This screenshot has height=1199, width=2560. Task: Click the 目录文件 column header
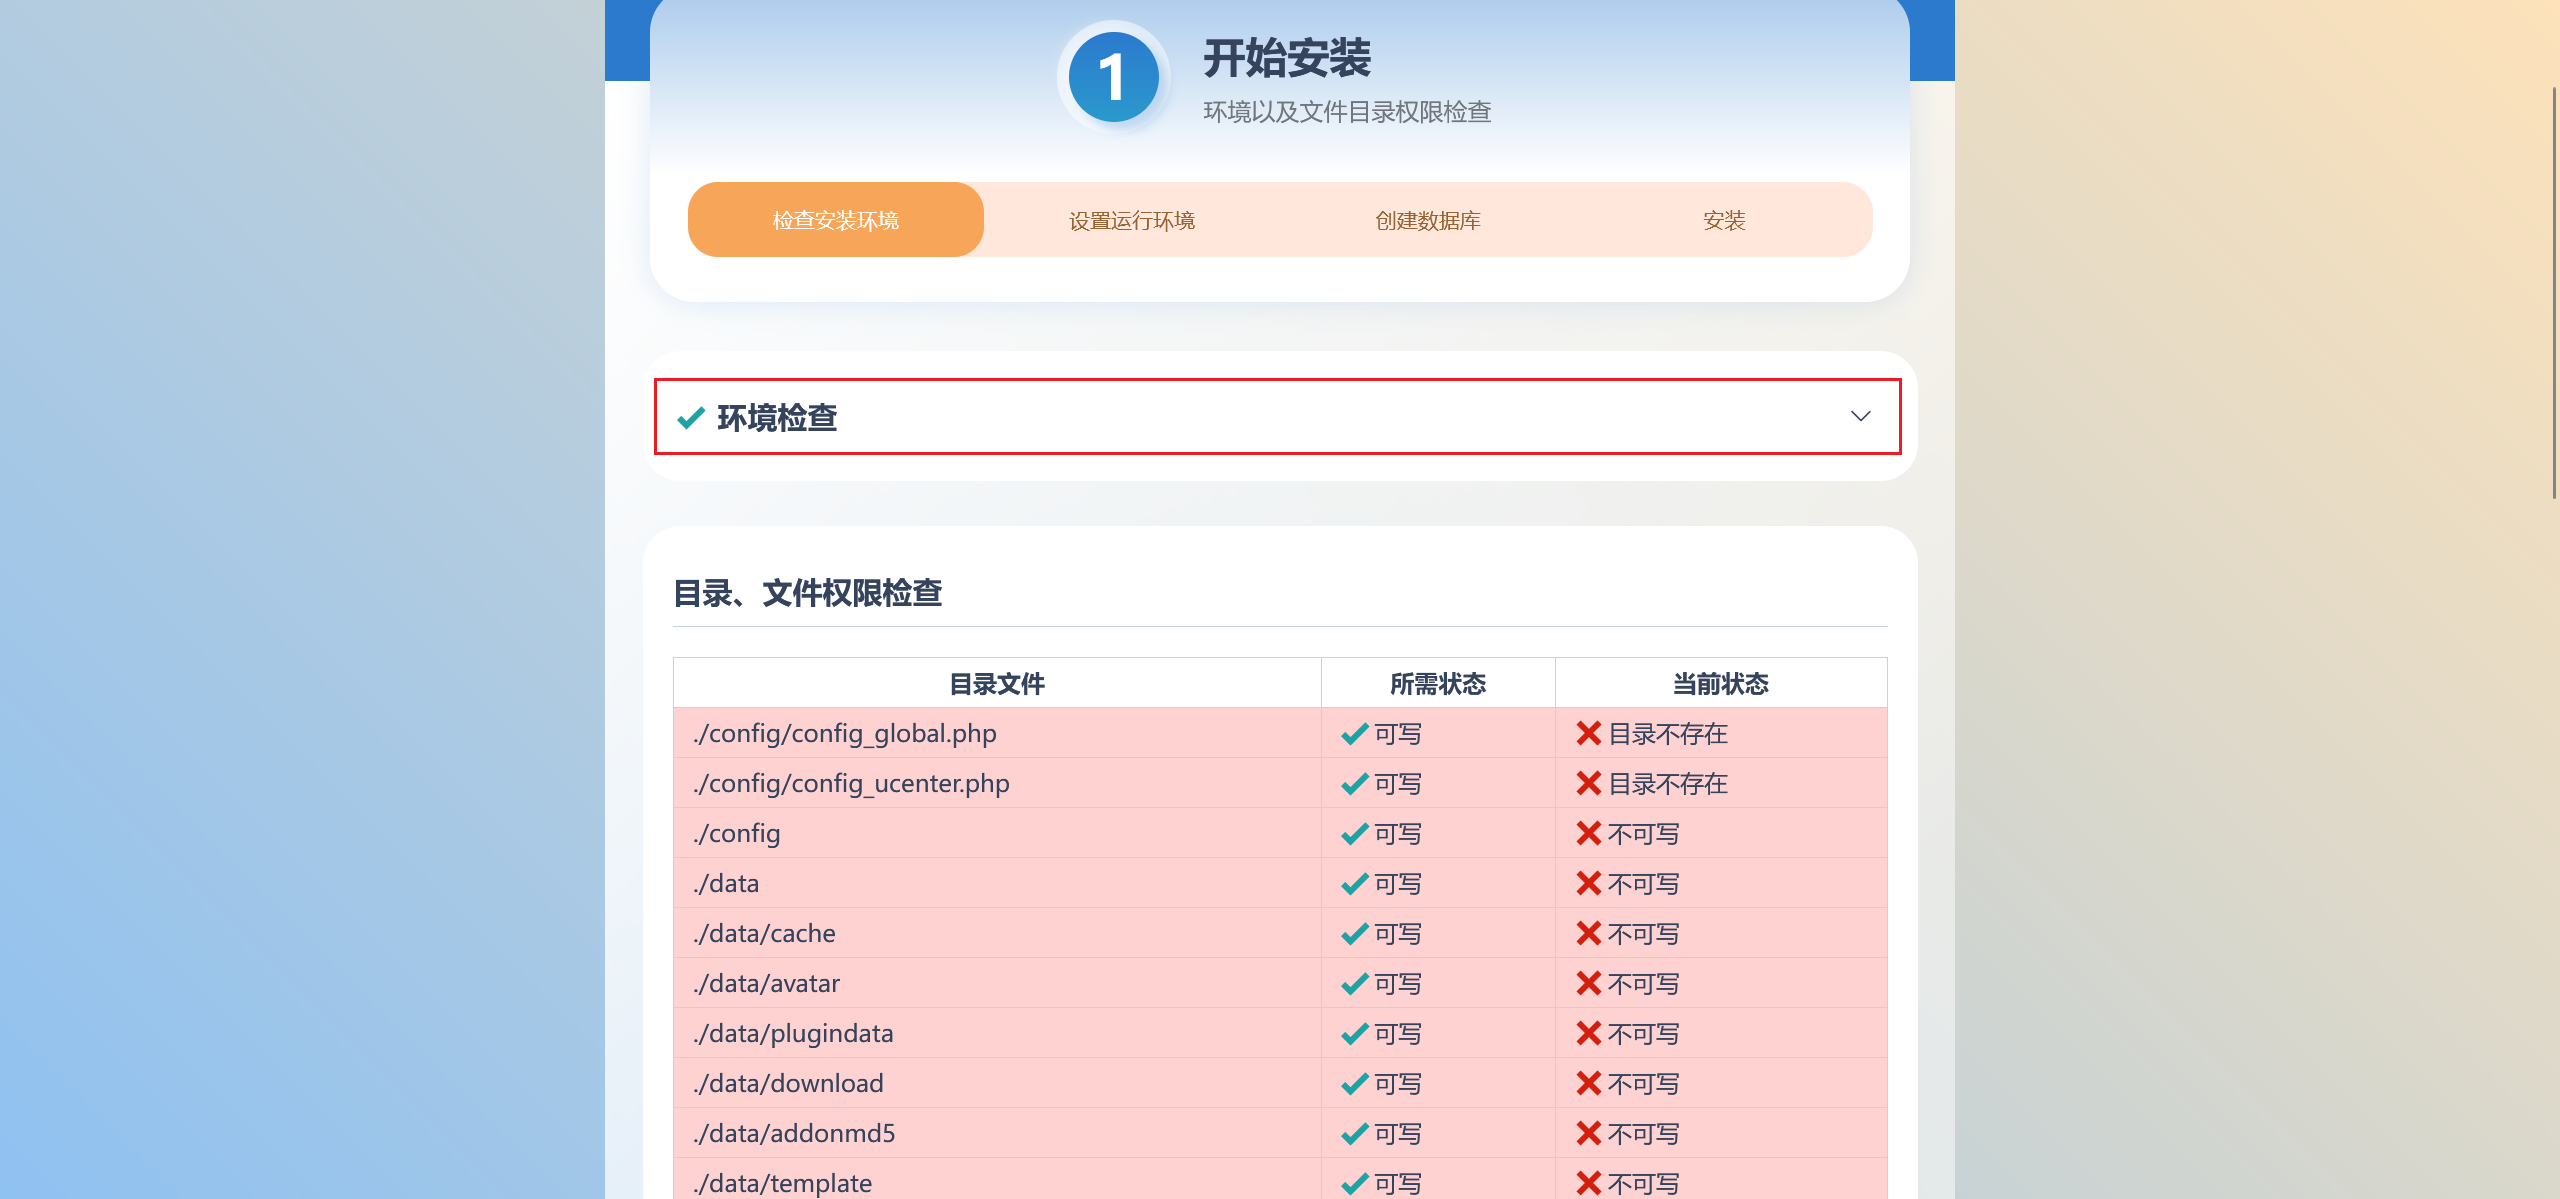coord(997,684)
